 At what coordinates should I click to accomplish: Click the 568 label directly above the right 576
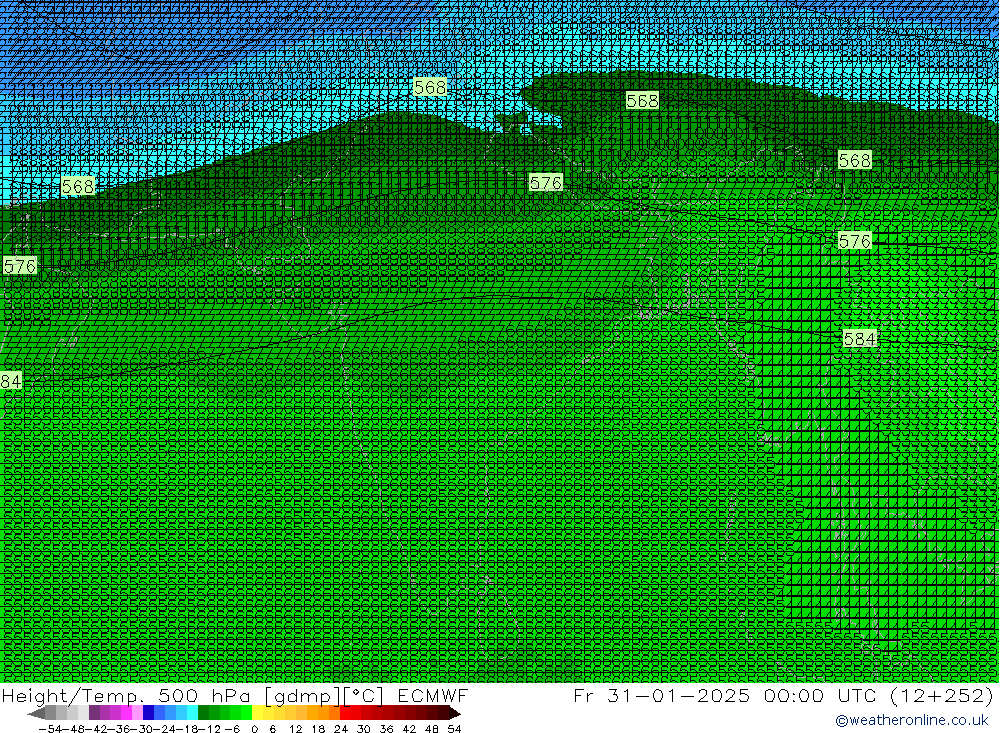point(854,160)
